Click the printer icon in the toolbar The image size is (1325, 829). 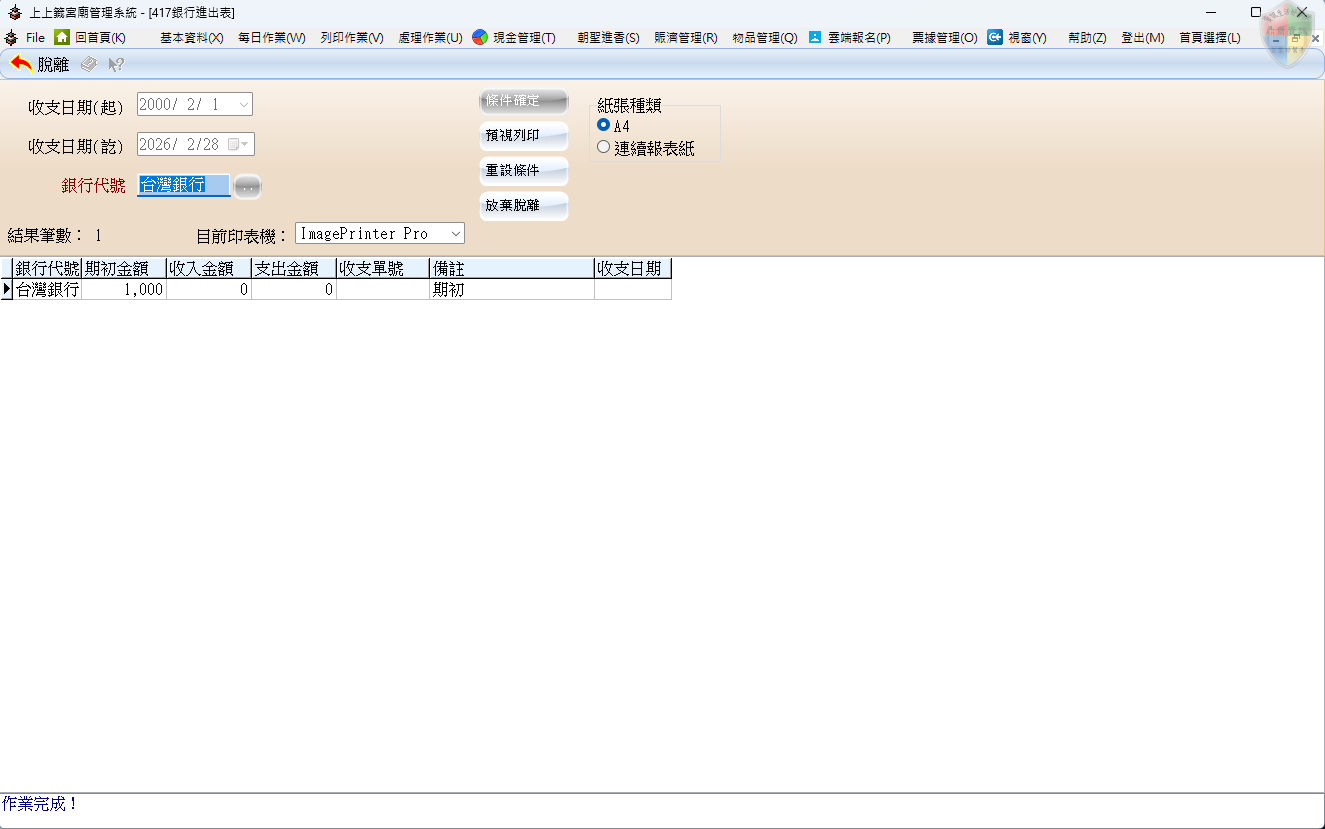pyautogui.click(x=89, y=64)
